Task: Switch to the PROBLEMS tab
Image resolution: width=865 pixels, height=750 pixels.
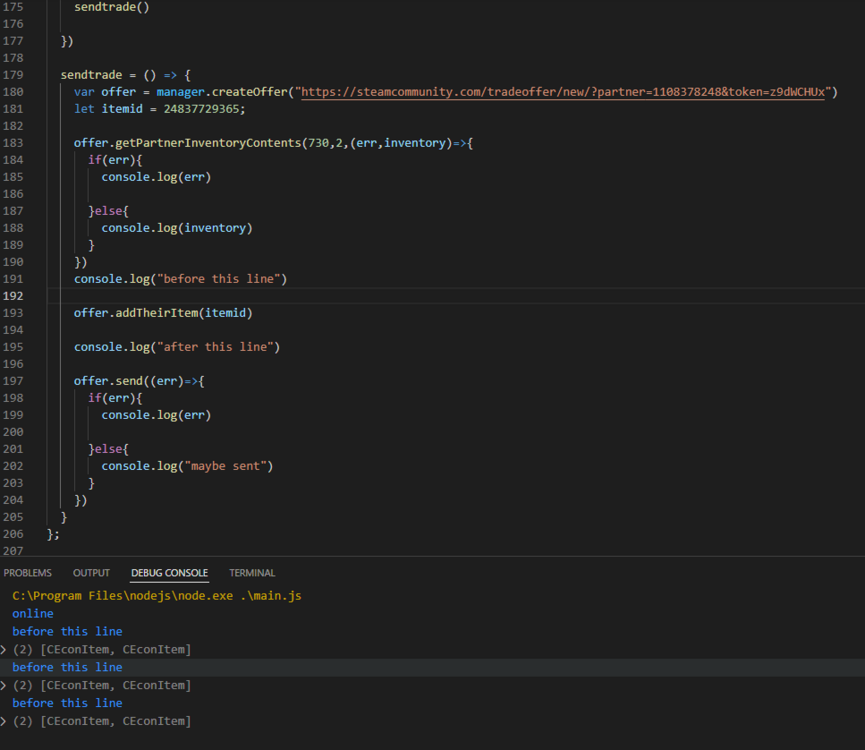Action: coord(27,573)
